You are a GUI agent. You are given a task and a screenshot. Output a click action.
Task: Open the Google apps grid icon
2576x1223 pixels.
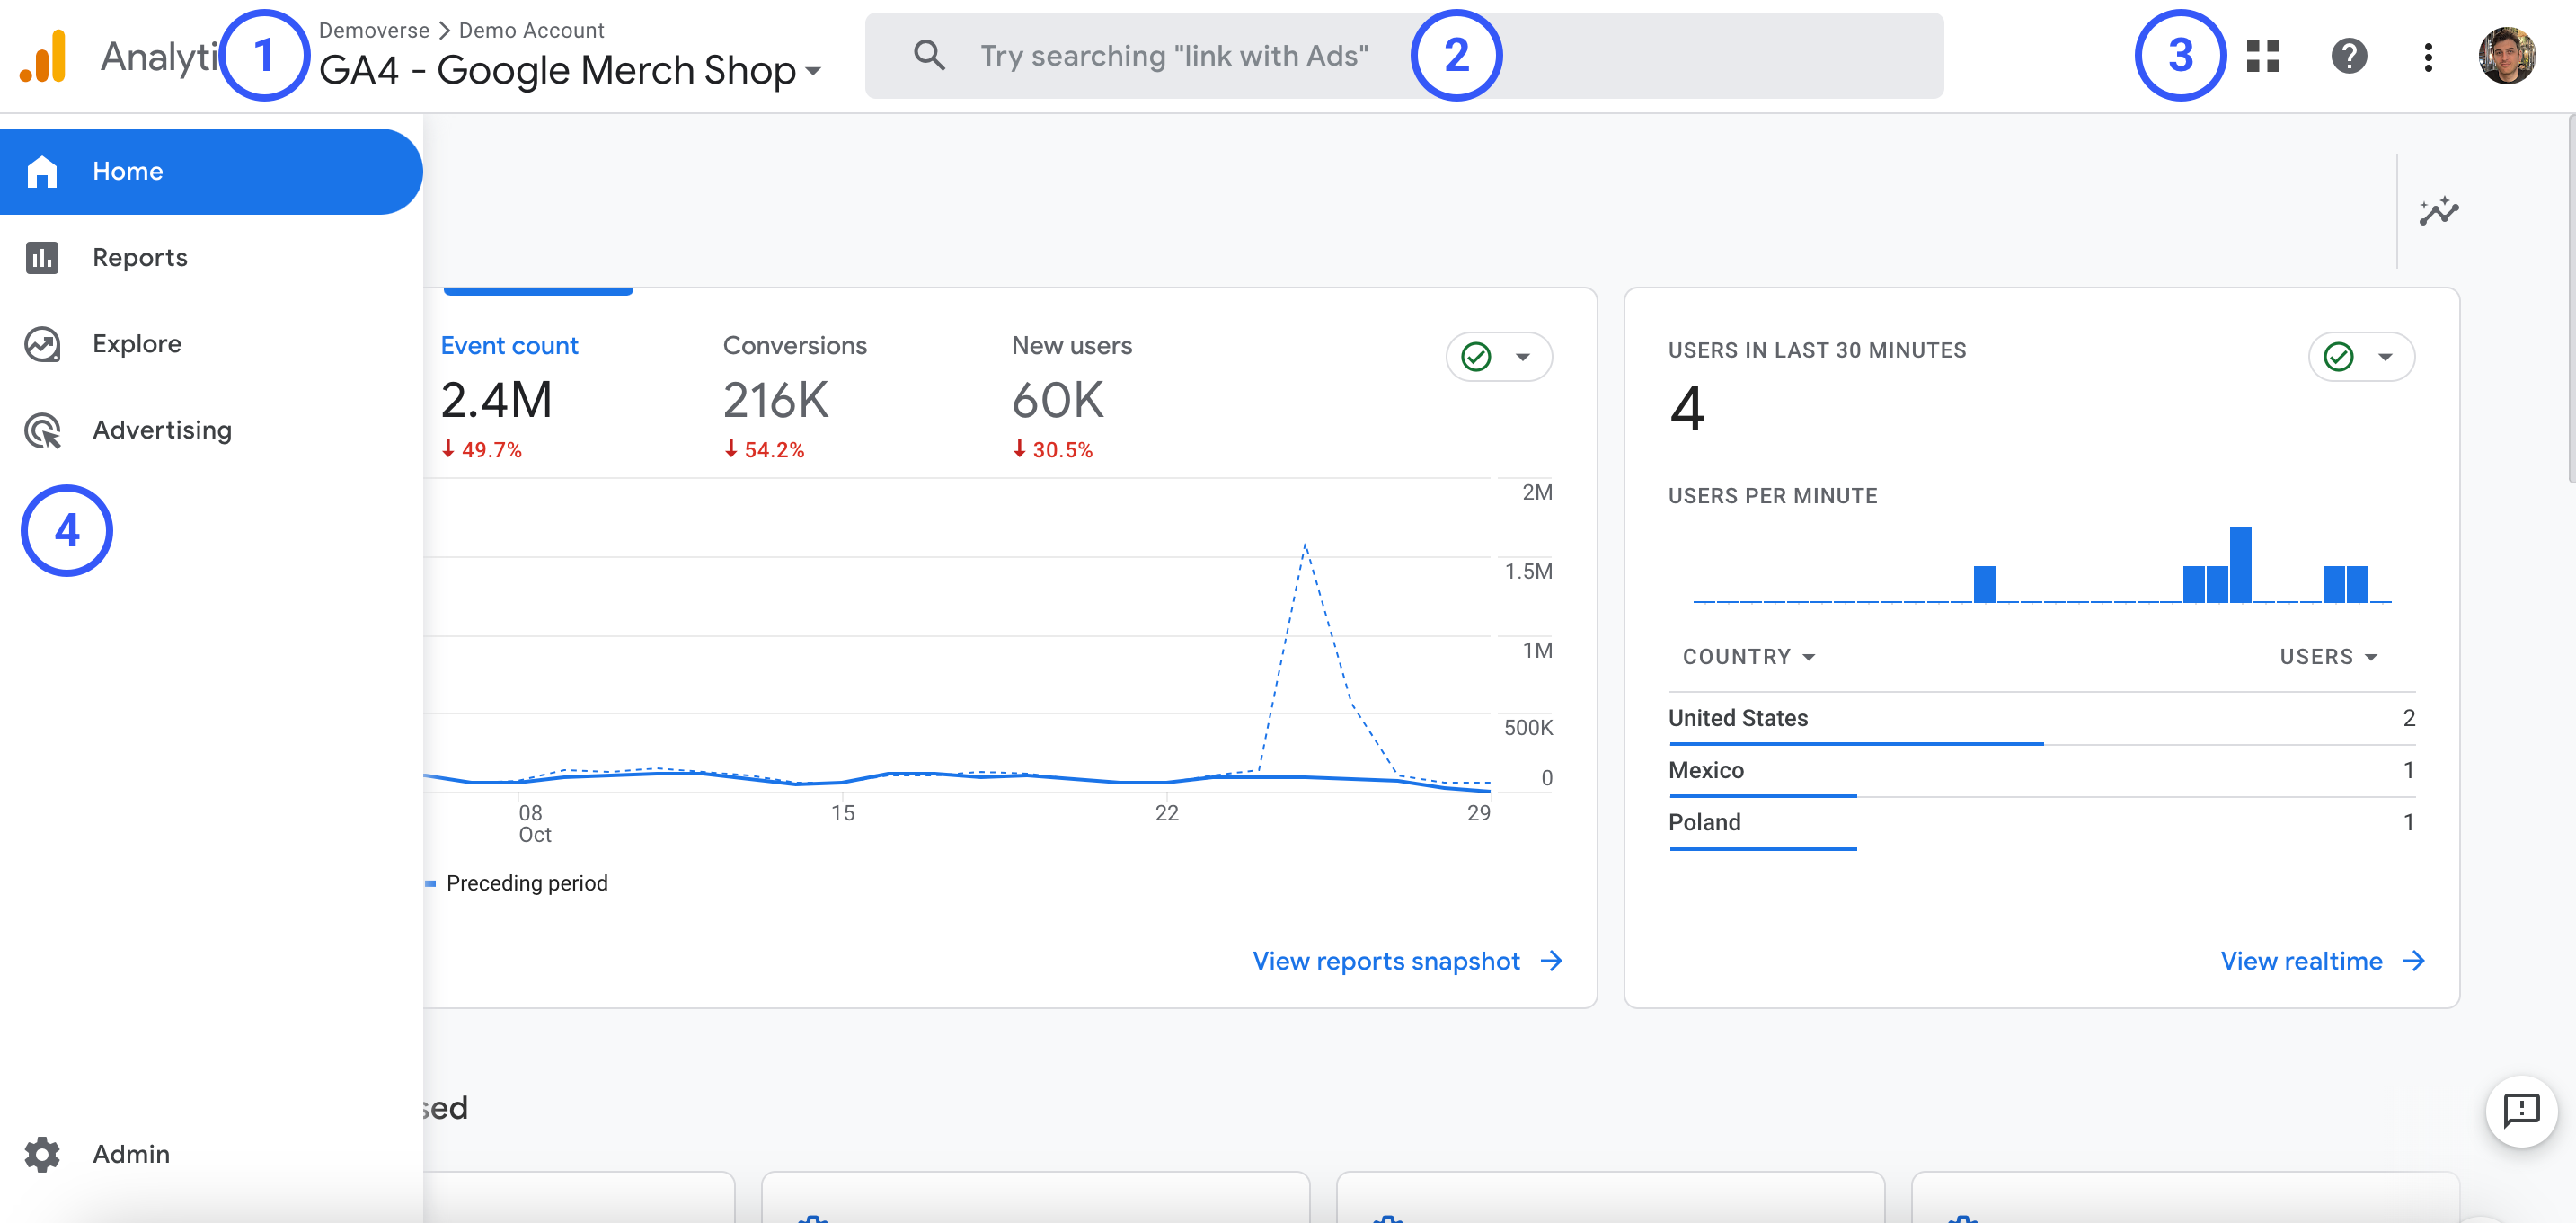pos(2262,56)
